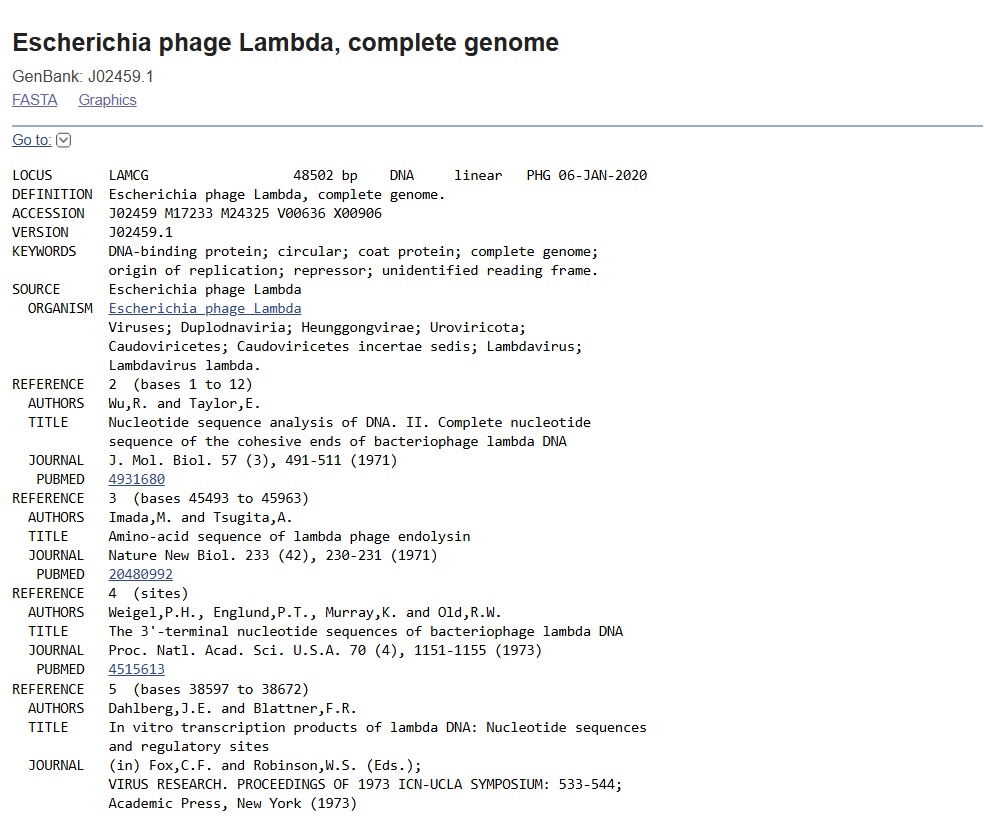Screen dimensions: 984x816
Task: Open the Graphics view link
Action: (x=107, y=100)
